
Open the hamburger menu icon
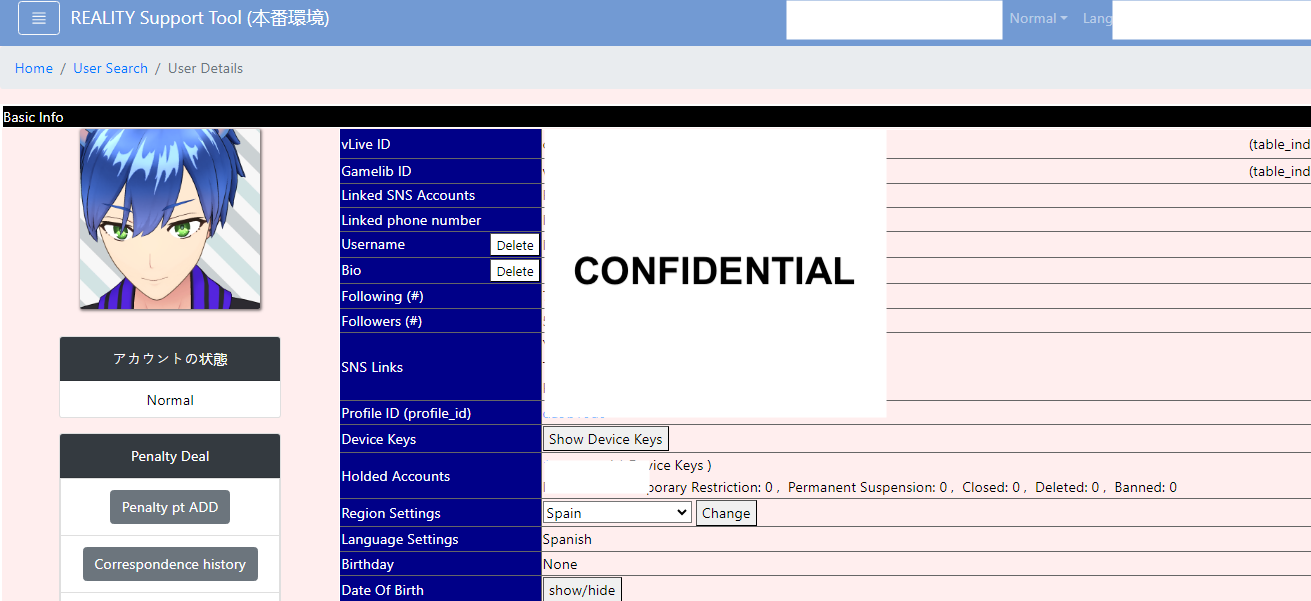pos(39,18)
